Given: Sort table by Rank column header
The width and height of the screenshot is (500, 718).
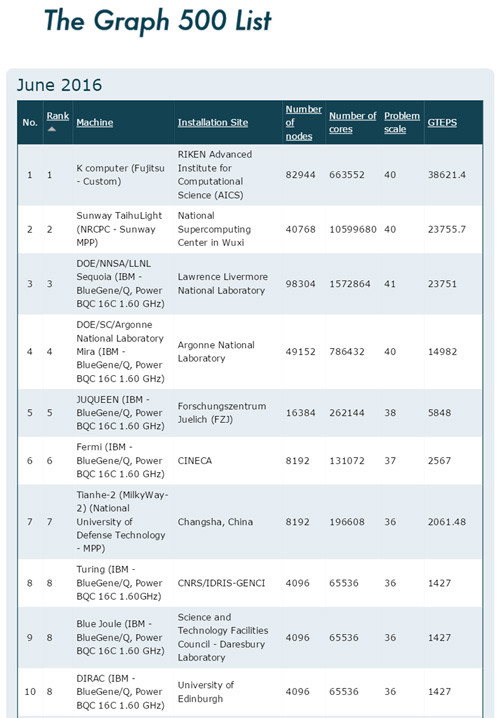Looking at the screenshot, I should click(58, 116).
